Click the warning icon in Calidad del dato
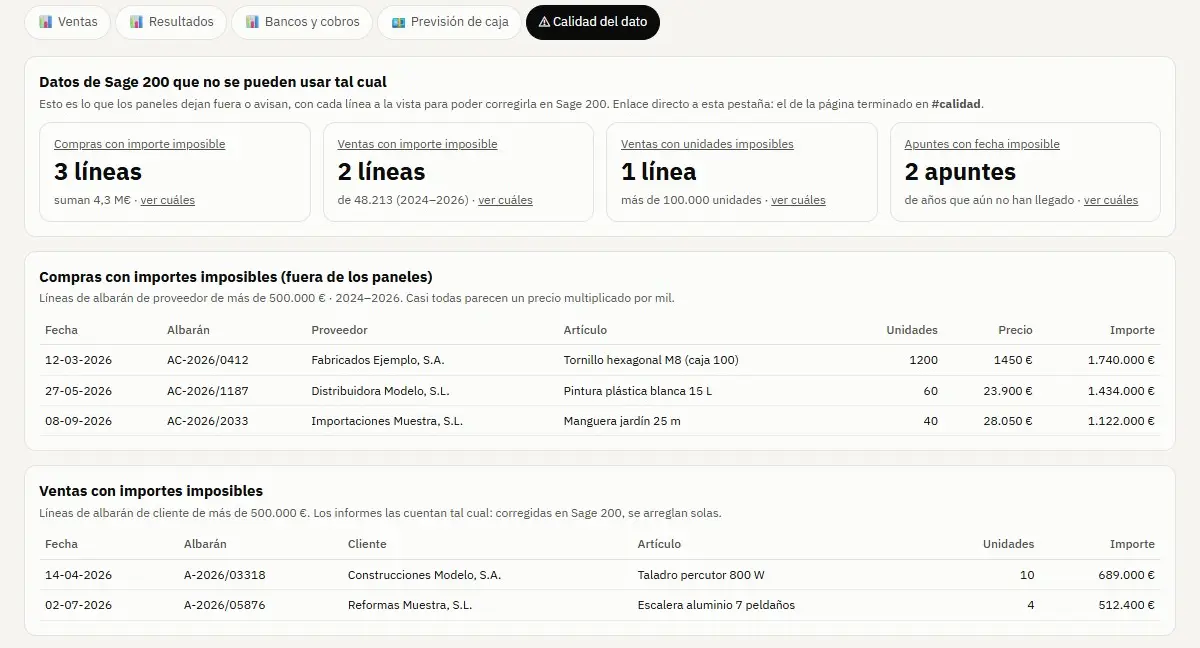Viewport: 1200px width, 648px height. [544, 22]
